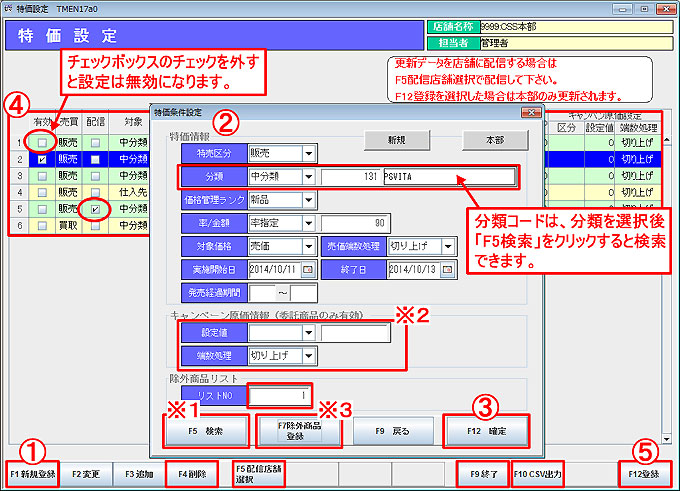680x491 pixels.
Task: Click the 有効 column header
Action: (42, 122)
